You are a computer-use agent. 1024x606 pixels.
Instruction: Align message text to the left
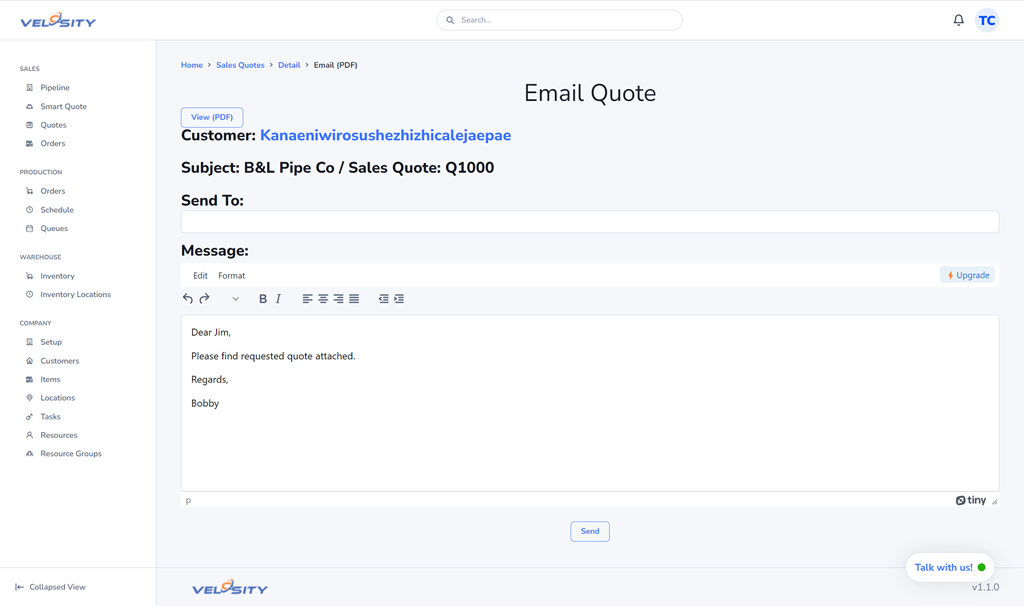(307, 299)
